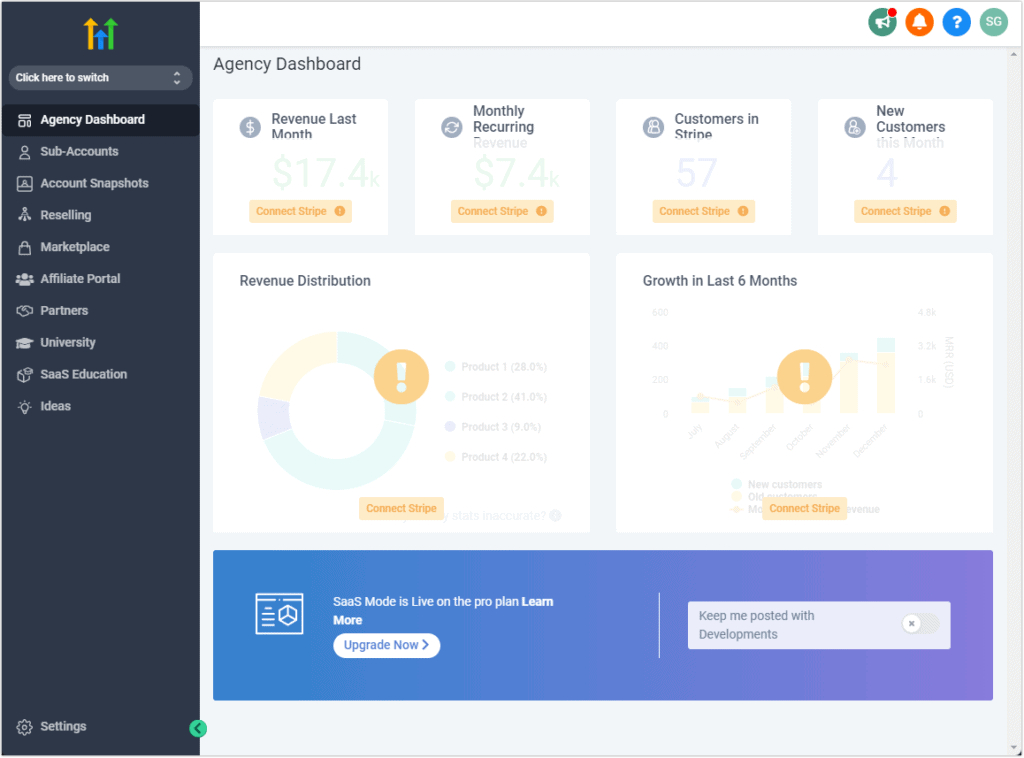The width and height of the screenshot is (1024, 758).
Task: Click the refresh icon on Monthly Recurring Revenue
Action: pyautogui.click(x=451, y=127)
